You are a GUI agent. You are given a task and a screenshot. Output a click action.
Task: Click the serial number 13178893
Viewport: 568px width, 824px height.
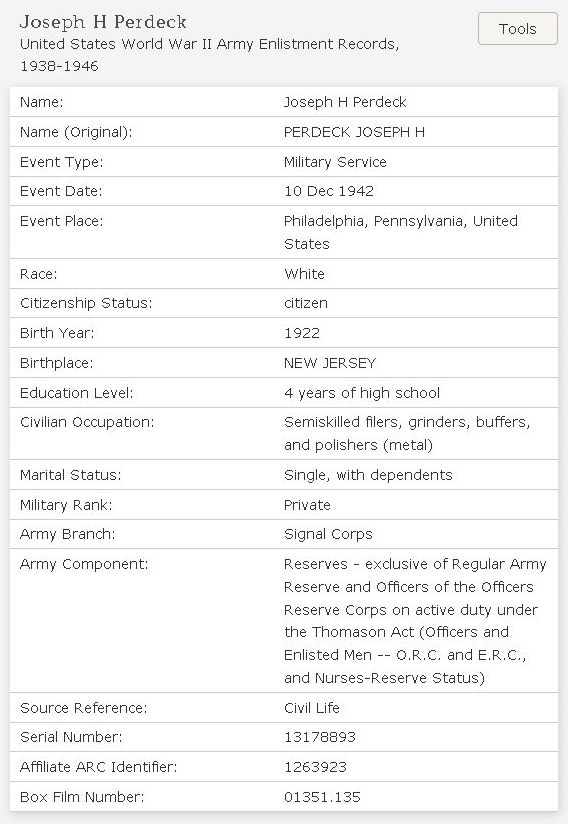tap(319, 737)
